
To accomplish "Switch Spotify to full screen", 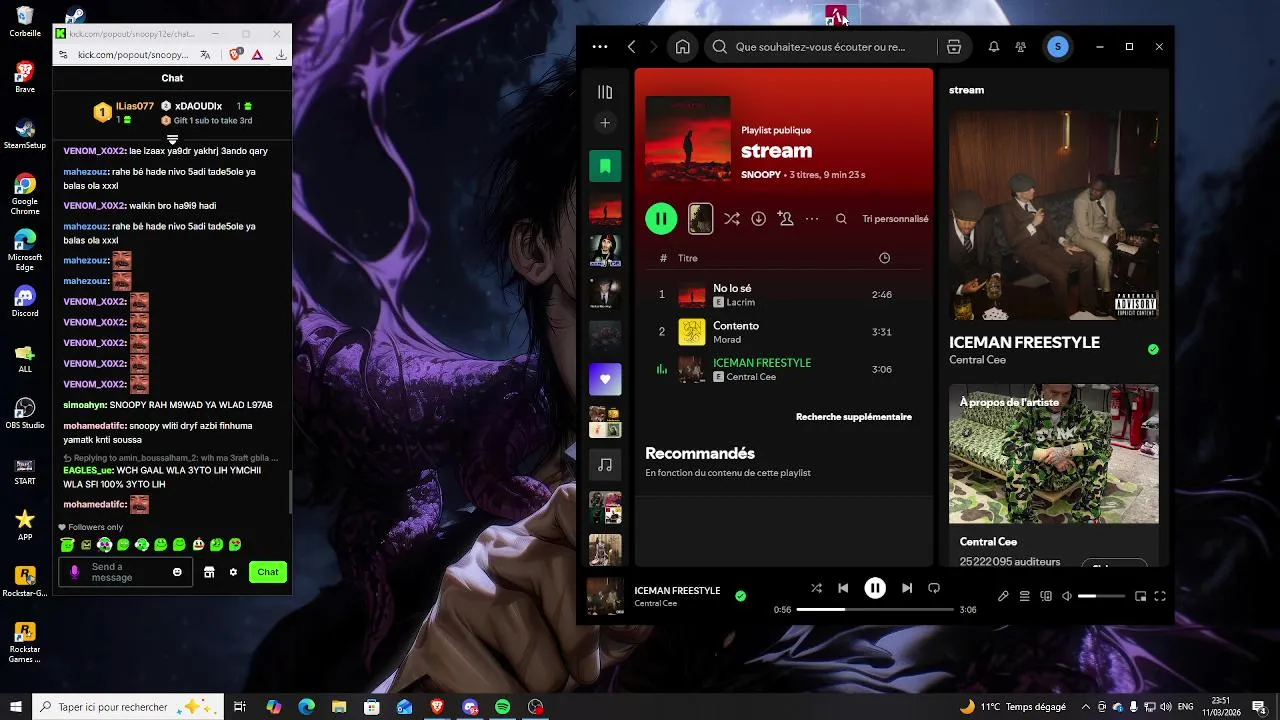I will (x=1160, y=596).
